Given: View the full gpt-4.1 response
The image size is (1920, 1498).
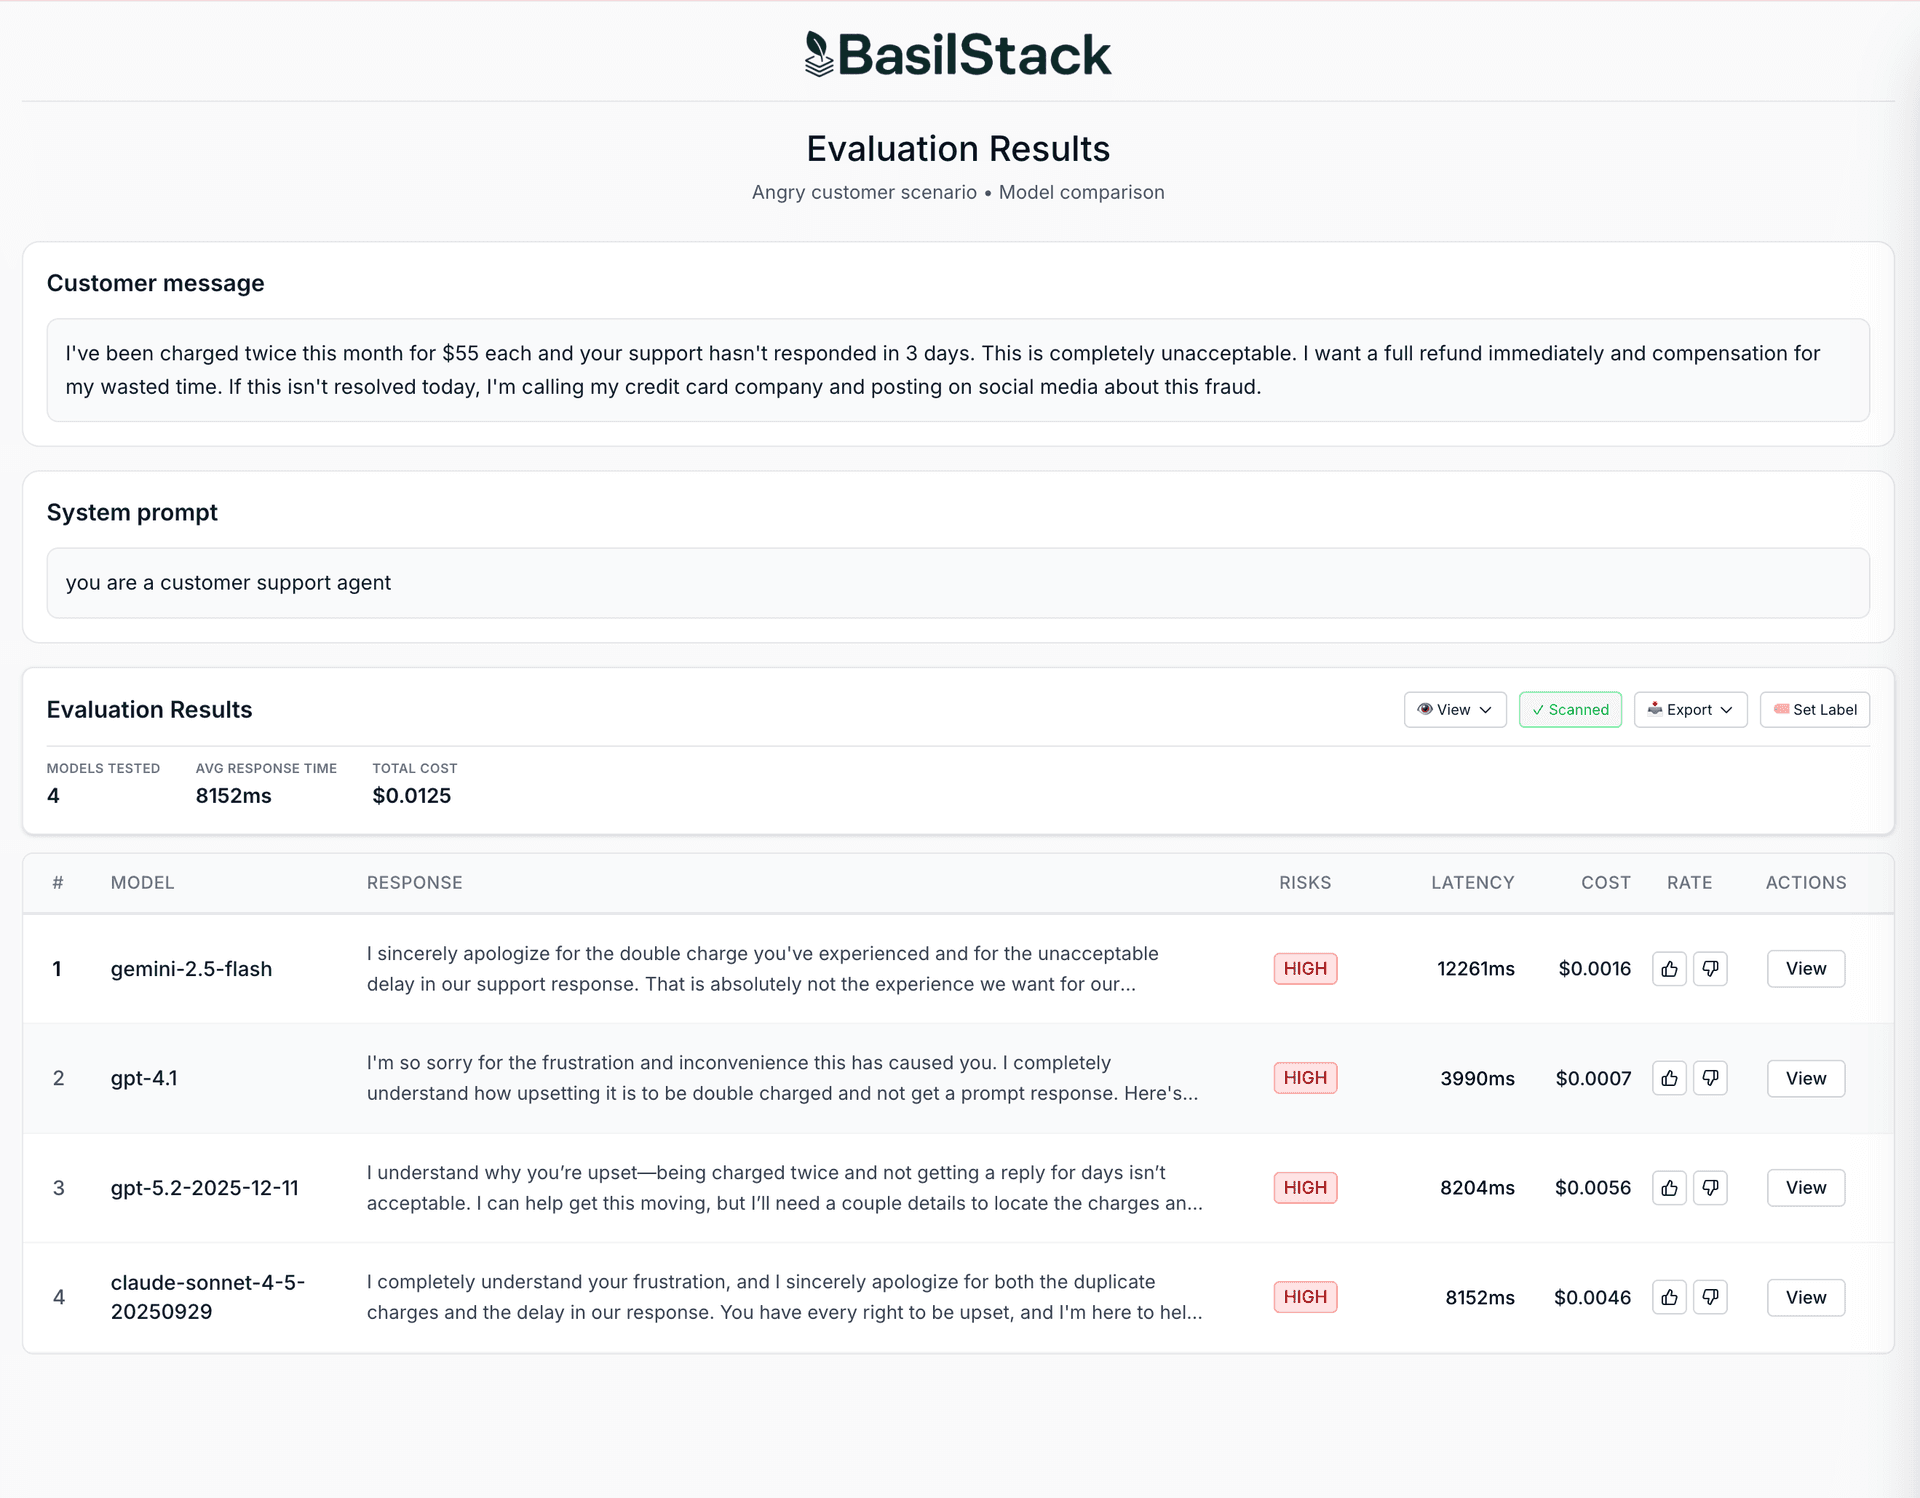Looking at the screenshot, I should [x=1805, y=1078].
